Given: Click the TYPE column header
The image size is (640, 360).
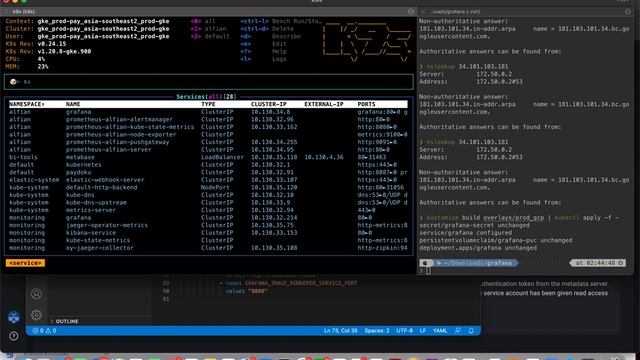Looking at the screenshot, I should pos(208,104).
